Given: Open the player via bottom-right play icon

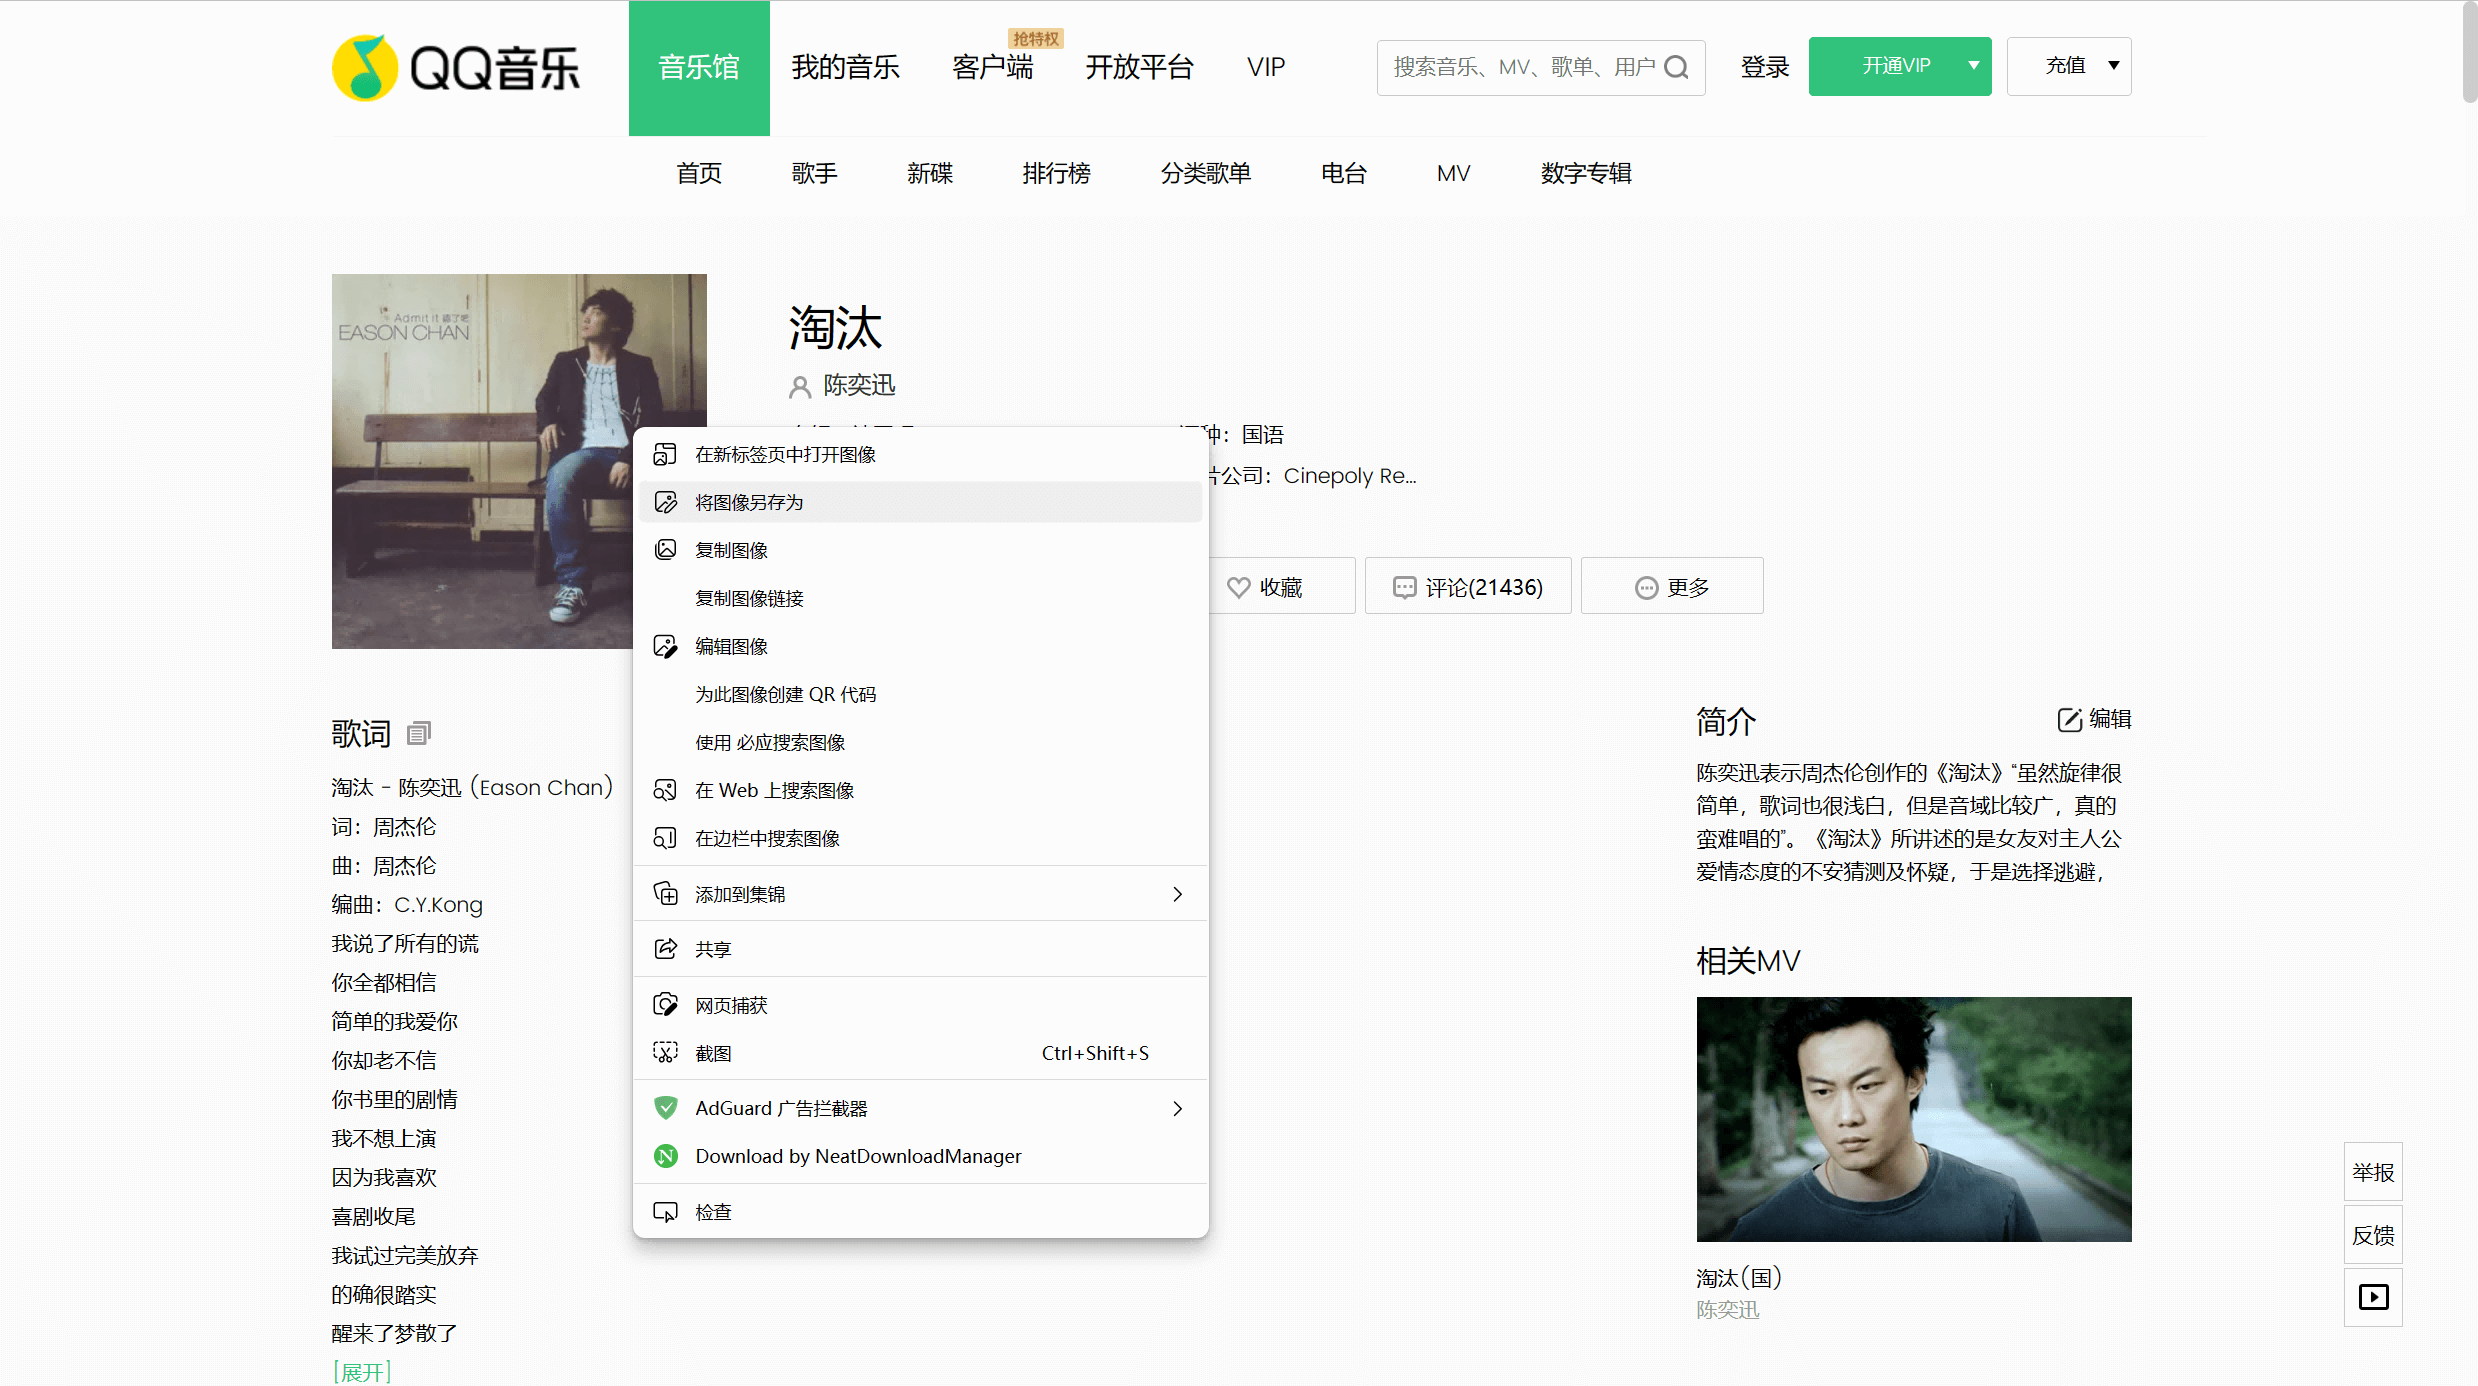Looking at the screenshot, I should point(2372,1297).
